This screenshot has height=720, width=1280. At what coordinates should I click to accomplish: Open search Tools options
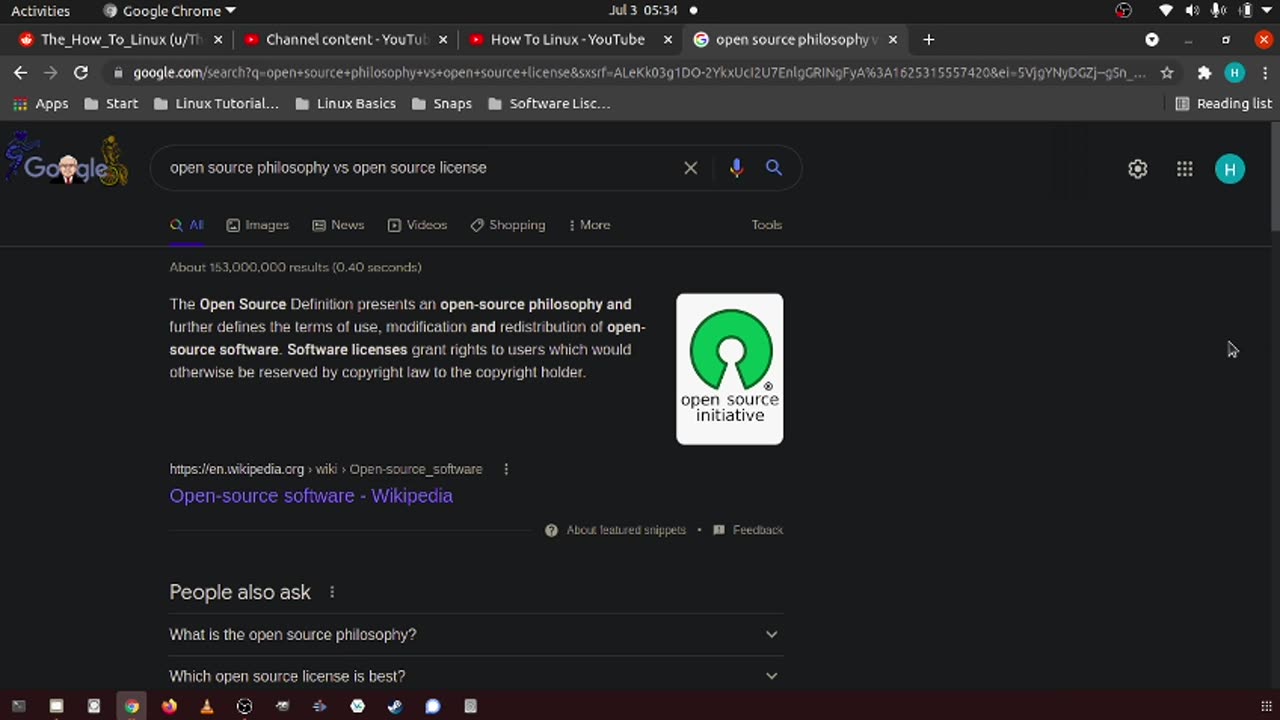tap(767, 225)
